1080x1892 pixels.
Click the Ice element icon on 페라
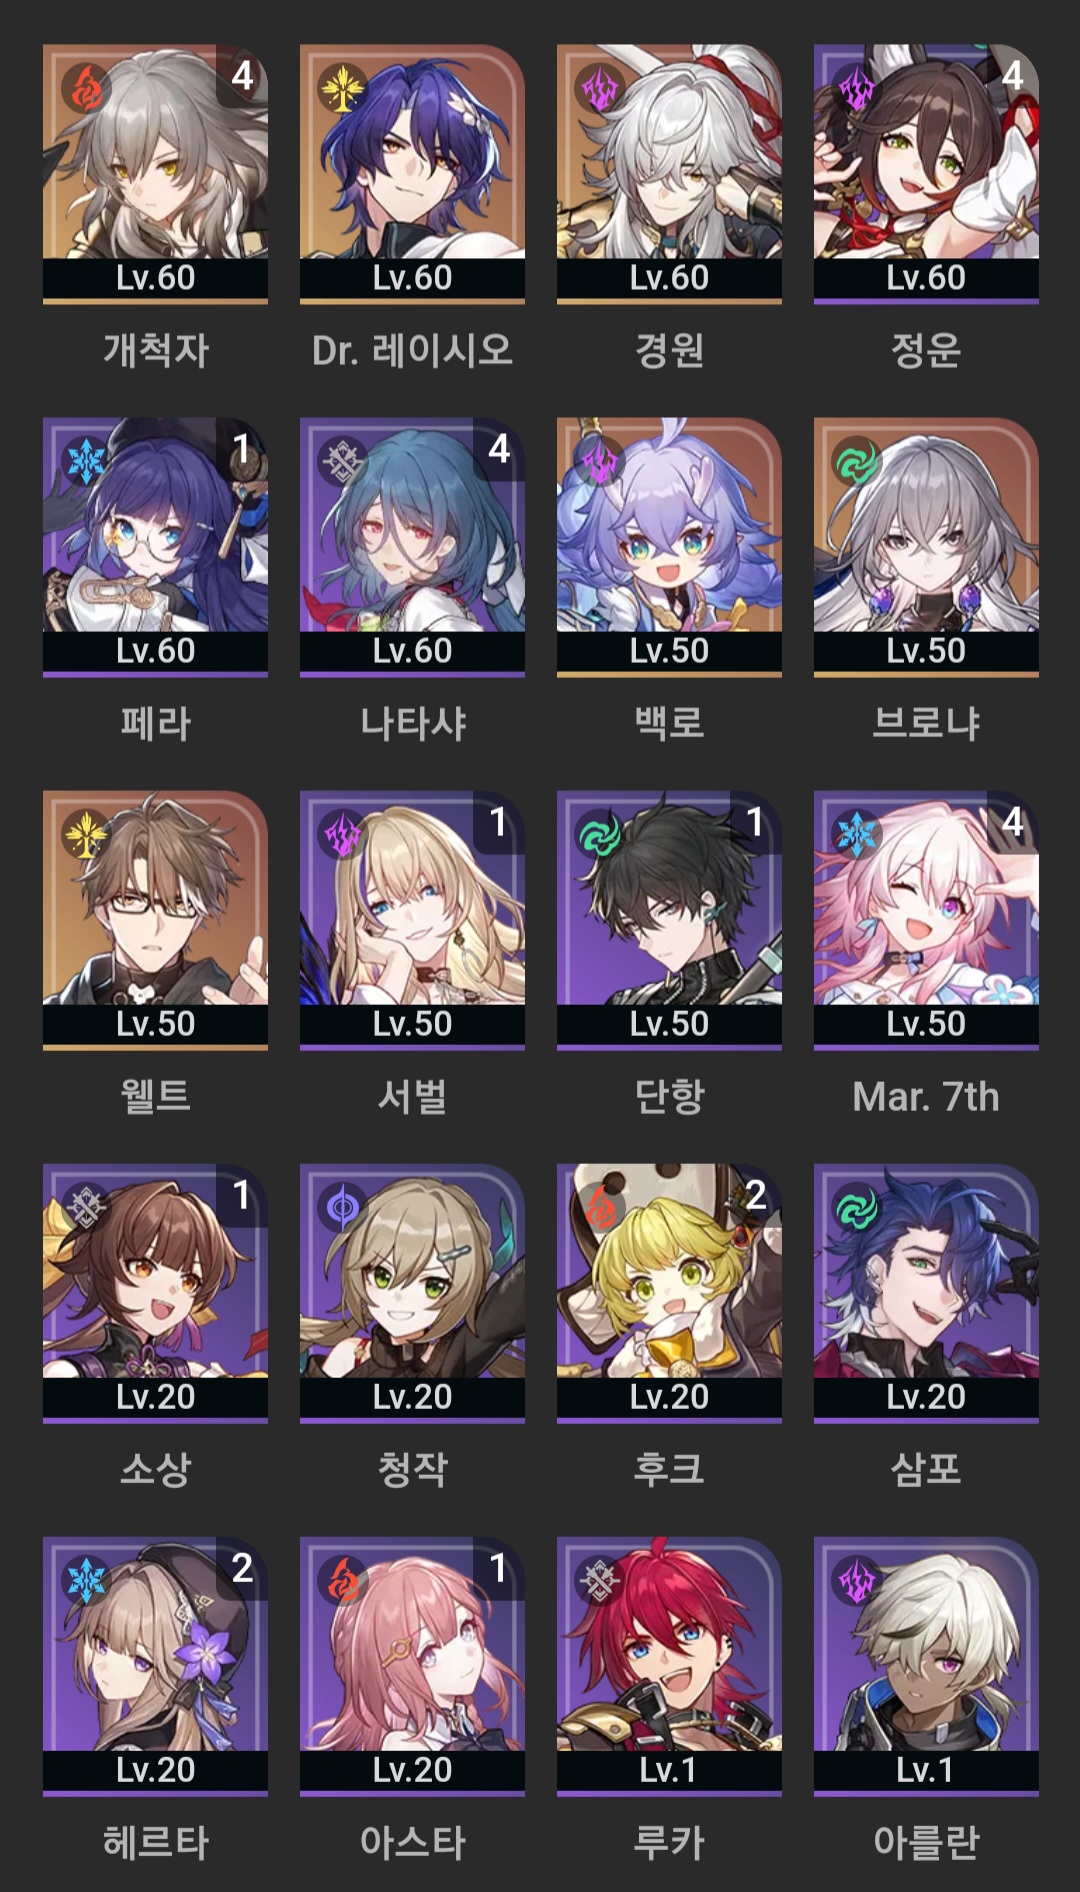[86, 461]
